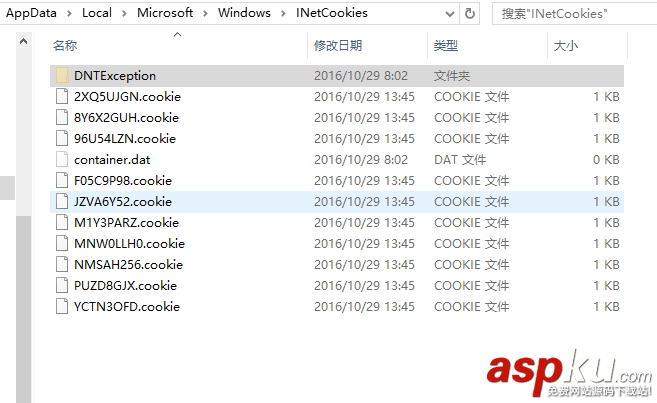The image size is (657, 403).
Task: Click the DNTException folder icon
Action: click(61, 76)
